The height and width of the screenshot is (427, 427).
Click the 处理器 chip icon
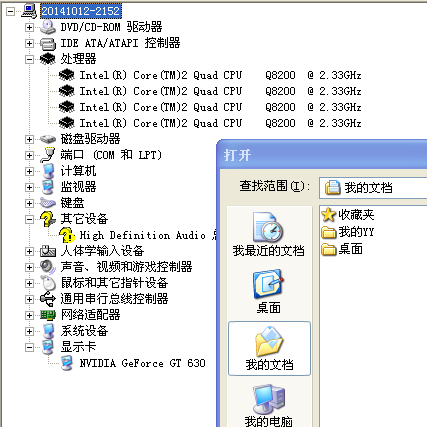(48, 59)
